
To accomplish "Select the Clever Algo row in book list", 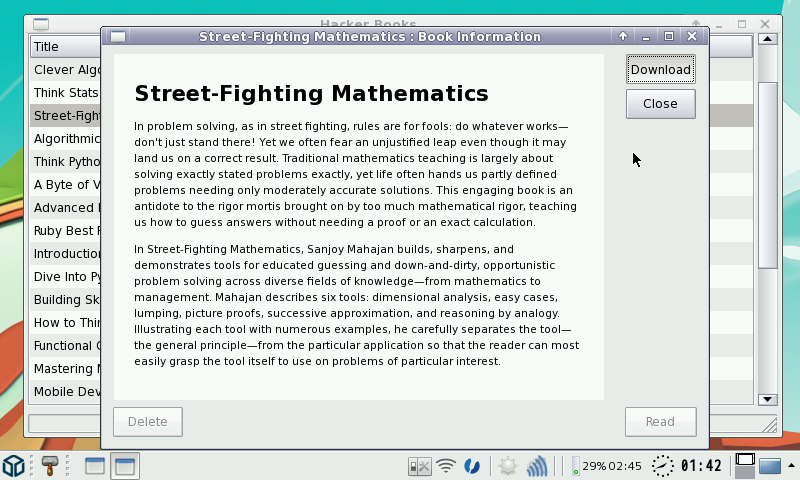I will coord(65,69).
